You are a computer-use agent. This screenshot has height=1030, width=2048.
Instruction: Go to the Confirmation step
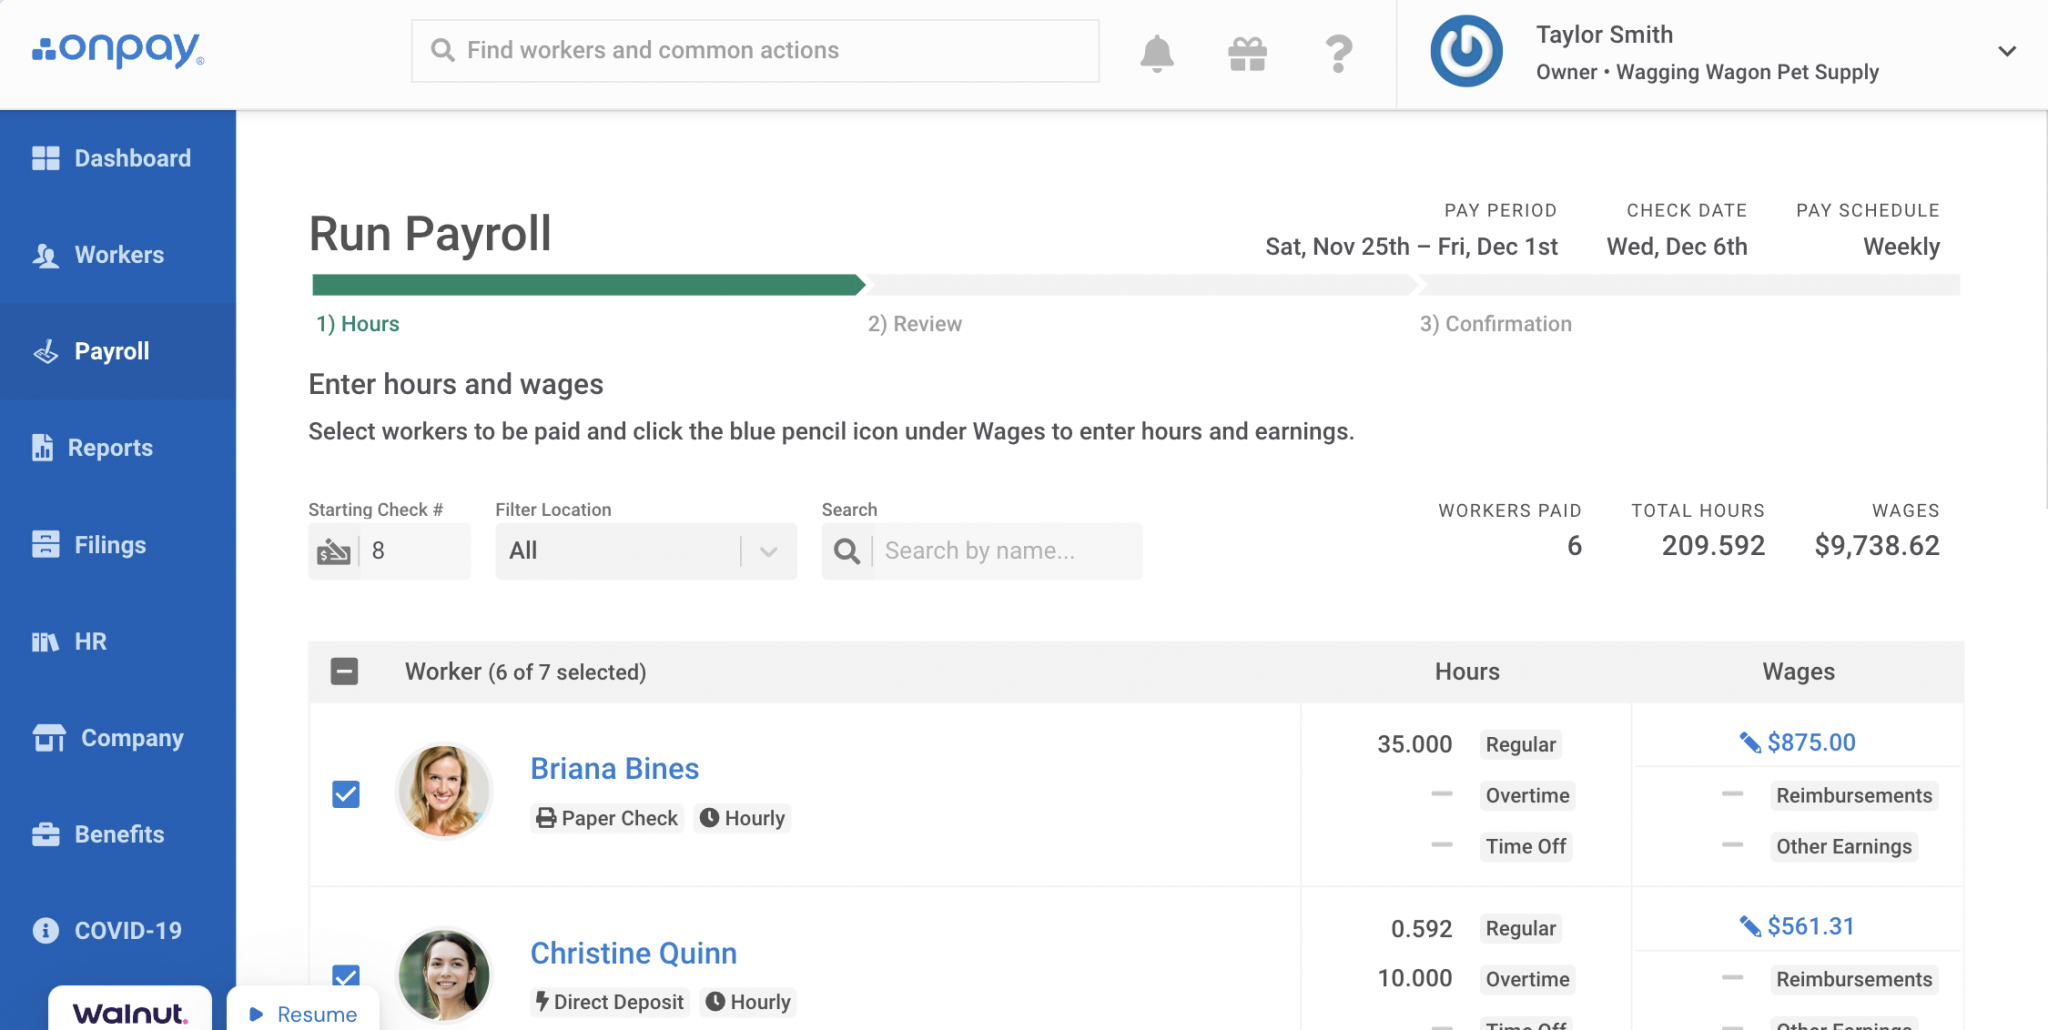1494,323
